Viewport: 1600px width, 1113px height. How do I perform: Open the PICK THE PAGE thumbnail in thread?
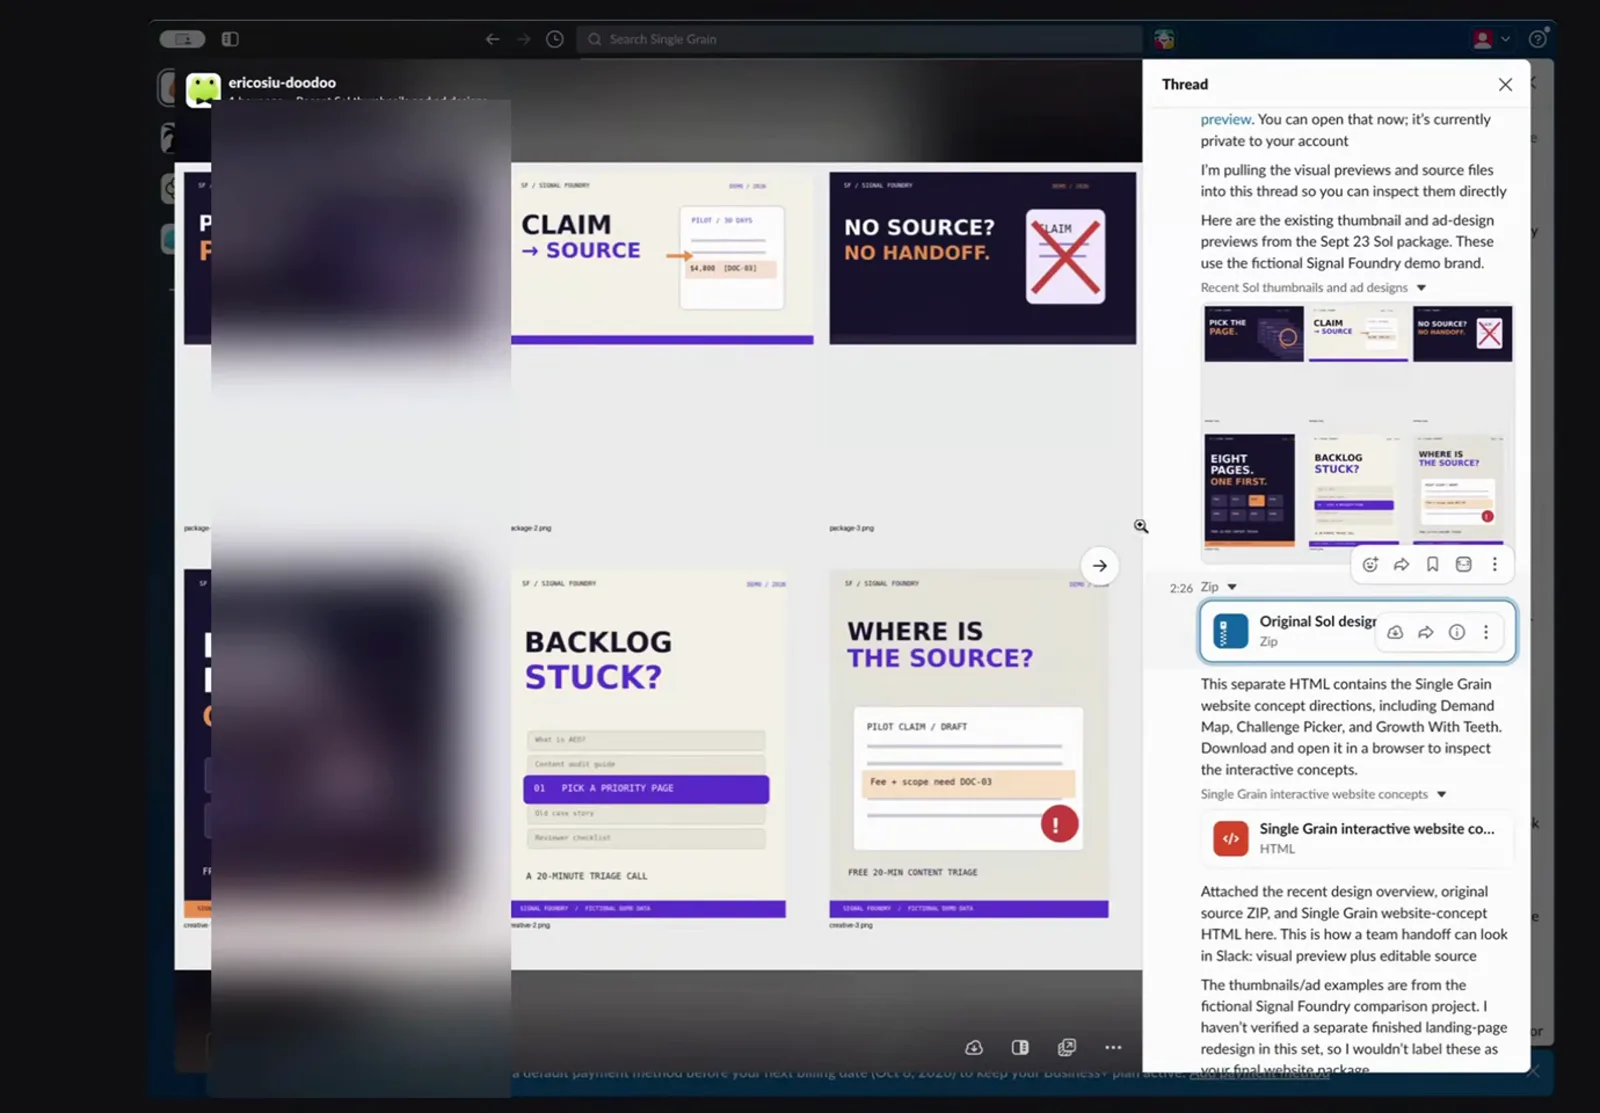[x=1253, y=334]
